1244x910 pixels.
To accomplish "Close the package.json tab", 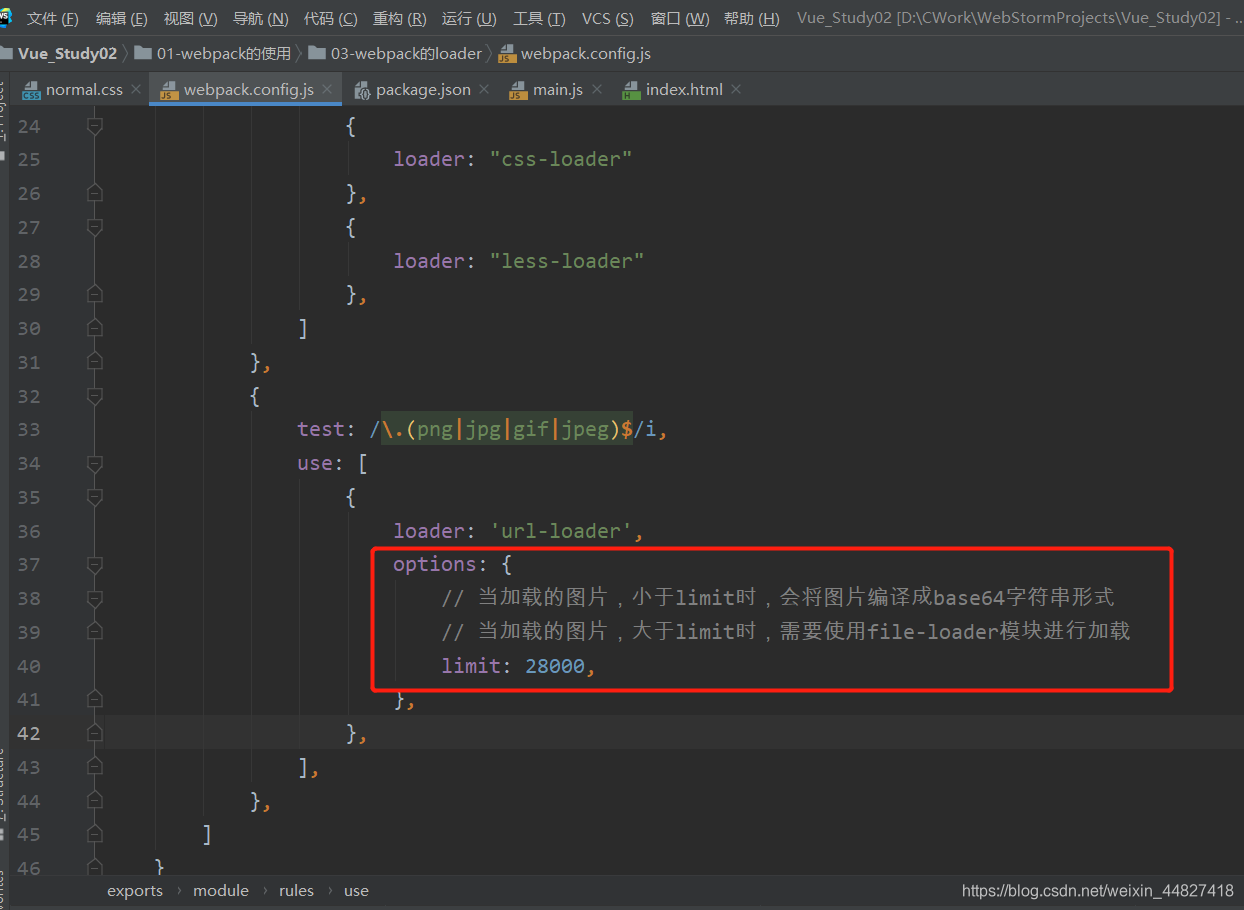I will pyautogui.click(x=484, y=89).
